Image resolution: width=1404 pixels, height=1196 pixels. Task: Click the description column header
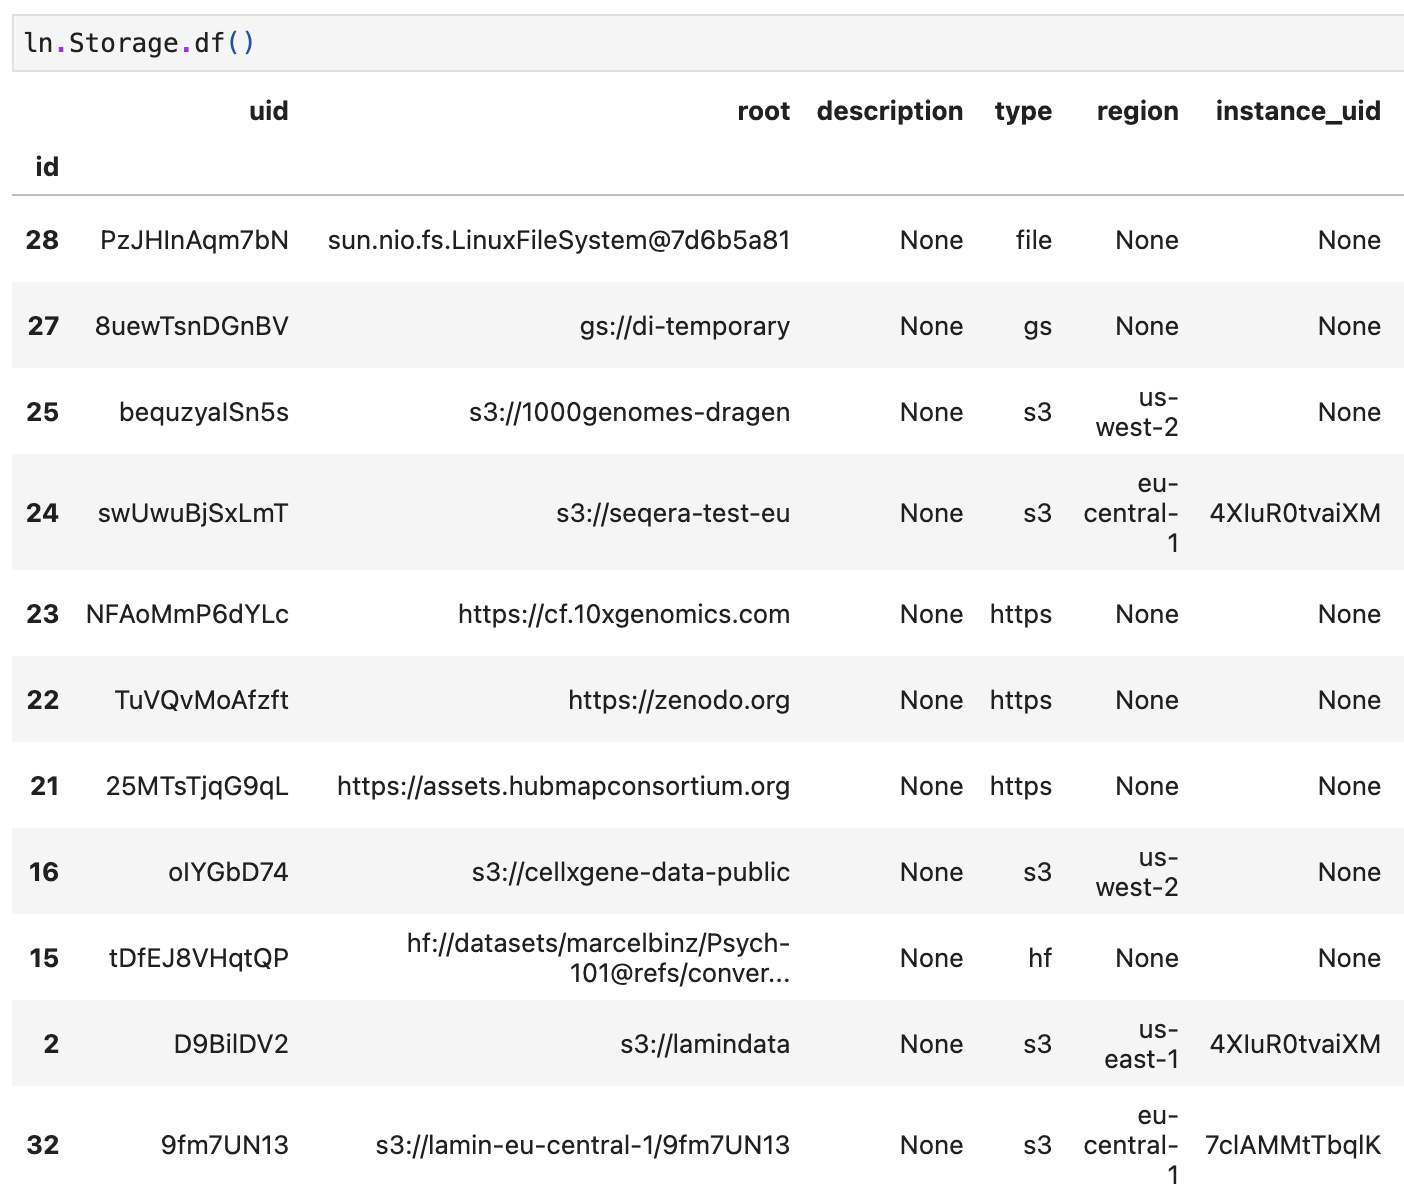tap(889, 111)
